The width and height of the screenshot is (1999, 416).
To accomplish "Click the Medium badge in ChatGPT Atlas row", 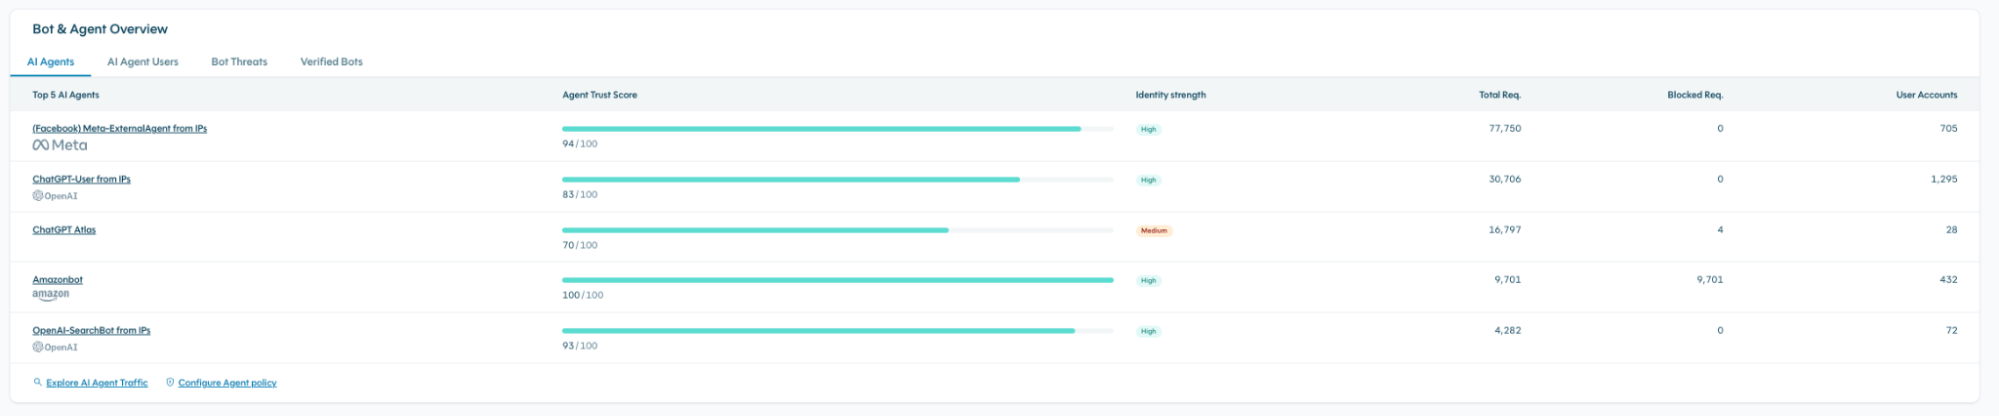I will pyautogui.click(x=1154, y=231).
